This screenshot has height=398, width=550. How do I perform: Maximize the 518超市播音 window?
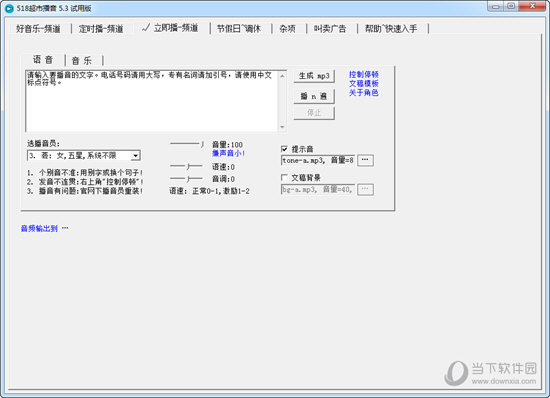tap(511, 6)
